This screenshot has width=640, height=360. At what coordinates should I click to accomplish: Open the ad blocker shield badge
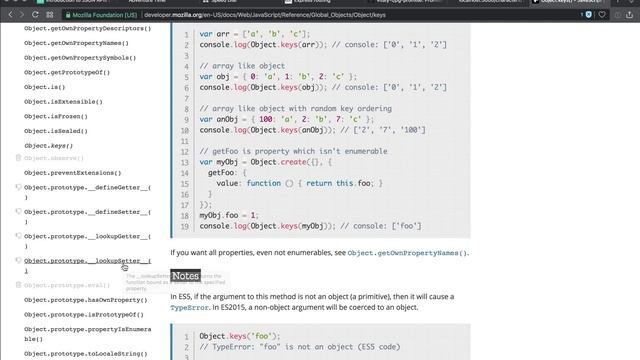click(588, 15)
